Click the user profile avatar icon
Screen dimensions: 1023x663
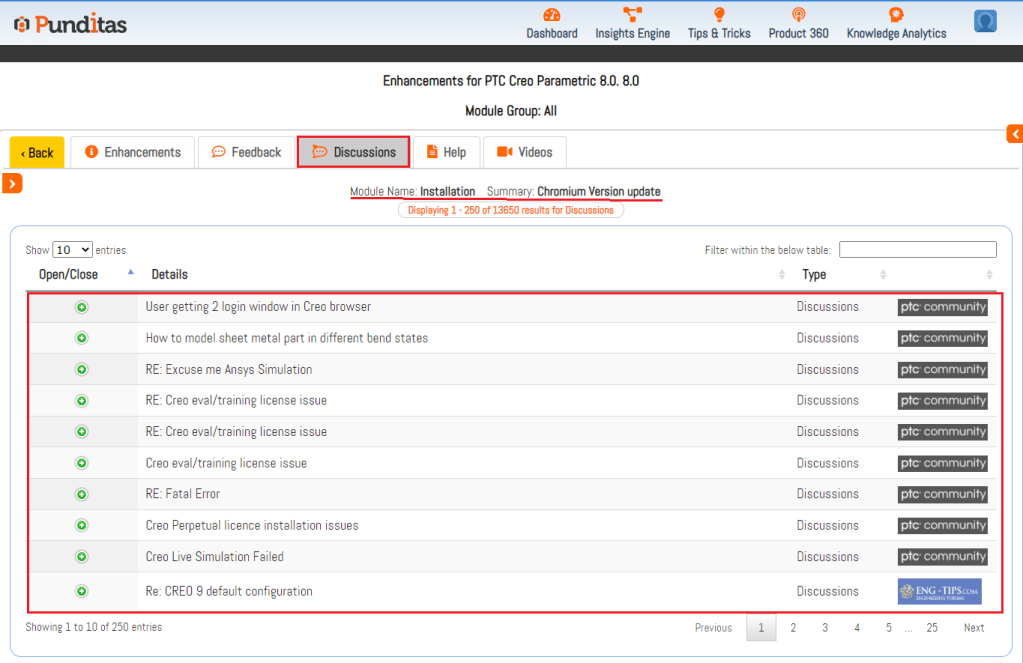[985, 21]
